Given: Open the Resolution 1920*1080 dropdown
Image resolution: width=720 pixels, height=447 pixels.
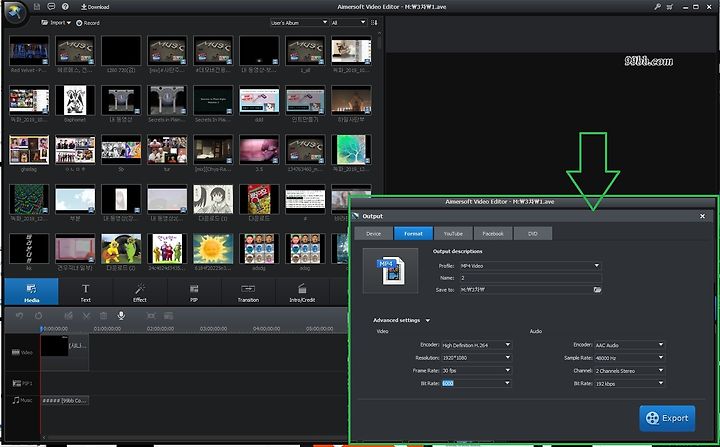Looking at the screenshot, I should pos(477,357).
